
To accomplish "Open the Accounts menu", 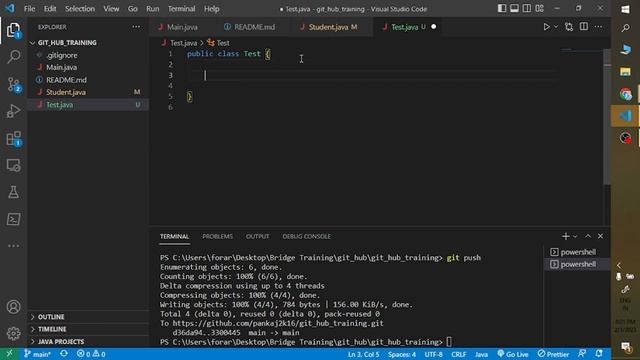I will (13, 307).
